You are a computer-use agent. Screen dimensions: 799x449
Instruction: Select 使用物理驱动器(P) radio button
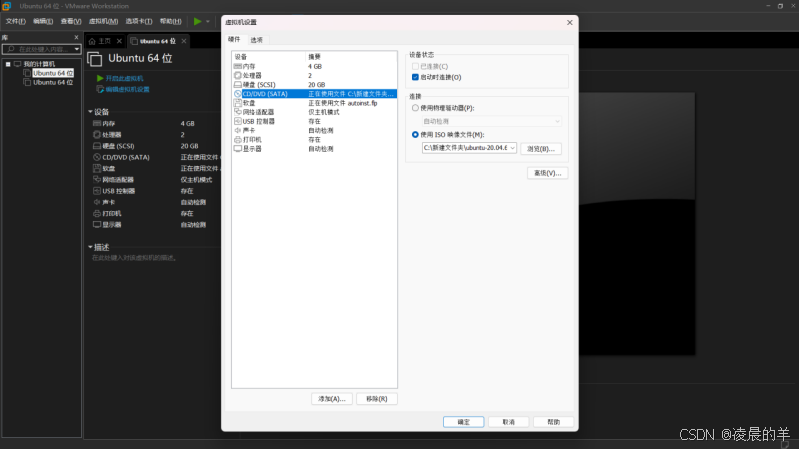click(415, 108)
